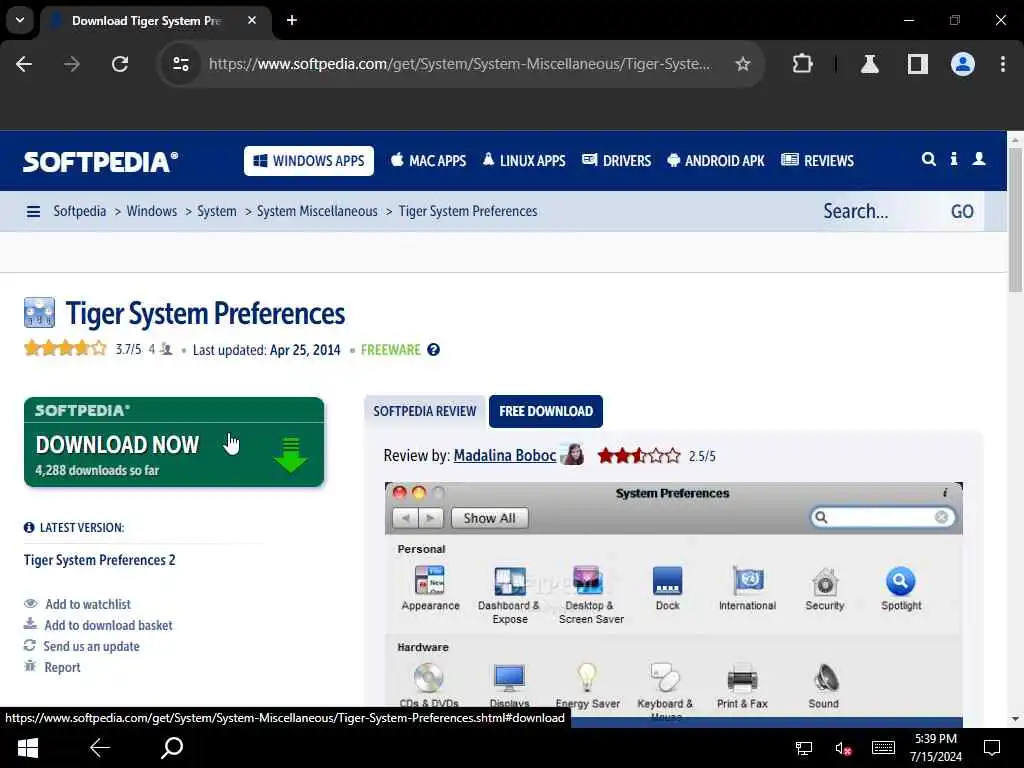Go to Windows breadcrumb link

click(x=152, y=211)
